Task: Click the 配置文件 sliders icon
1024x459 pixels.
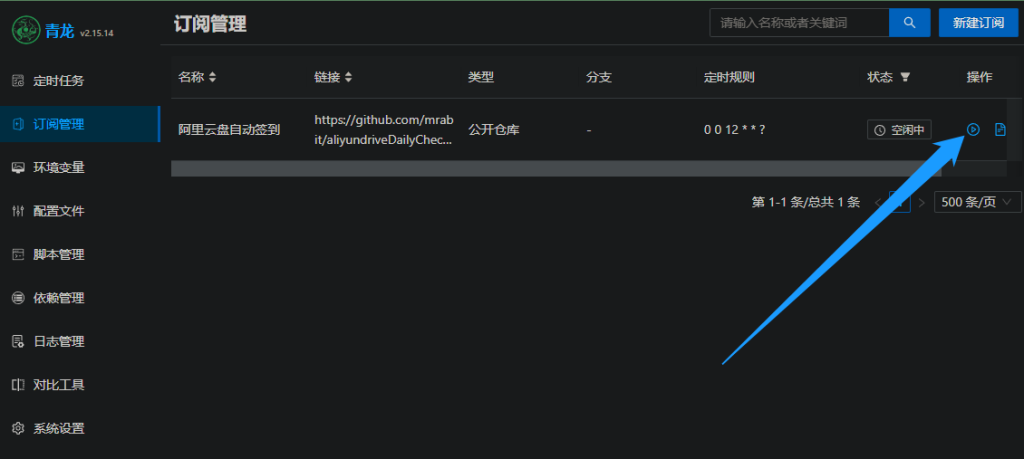Action: 18,211
